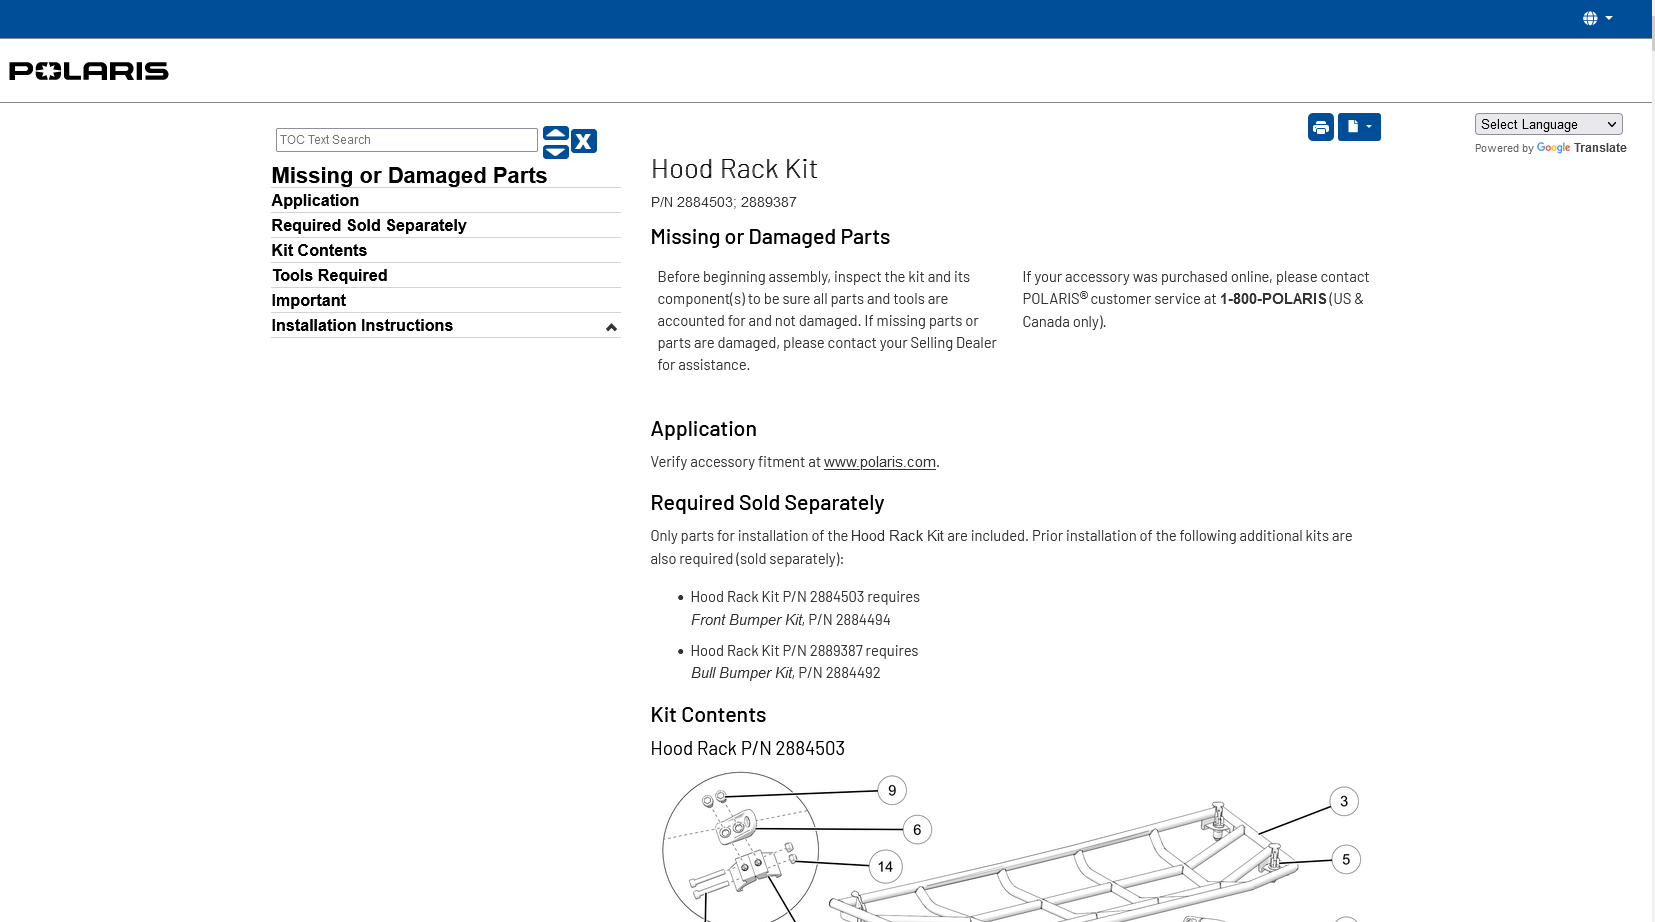This screenshot has height=922, width=1655.
Task: Jump to Required Sold Separately section
Action: tap(368, 226)
